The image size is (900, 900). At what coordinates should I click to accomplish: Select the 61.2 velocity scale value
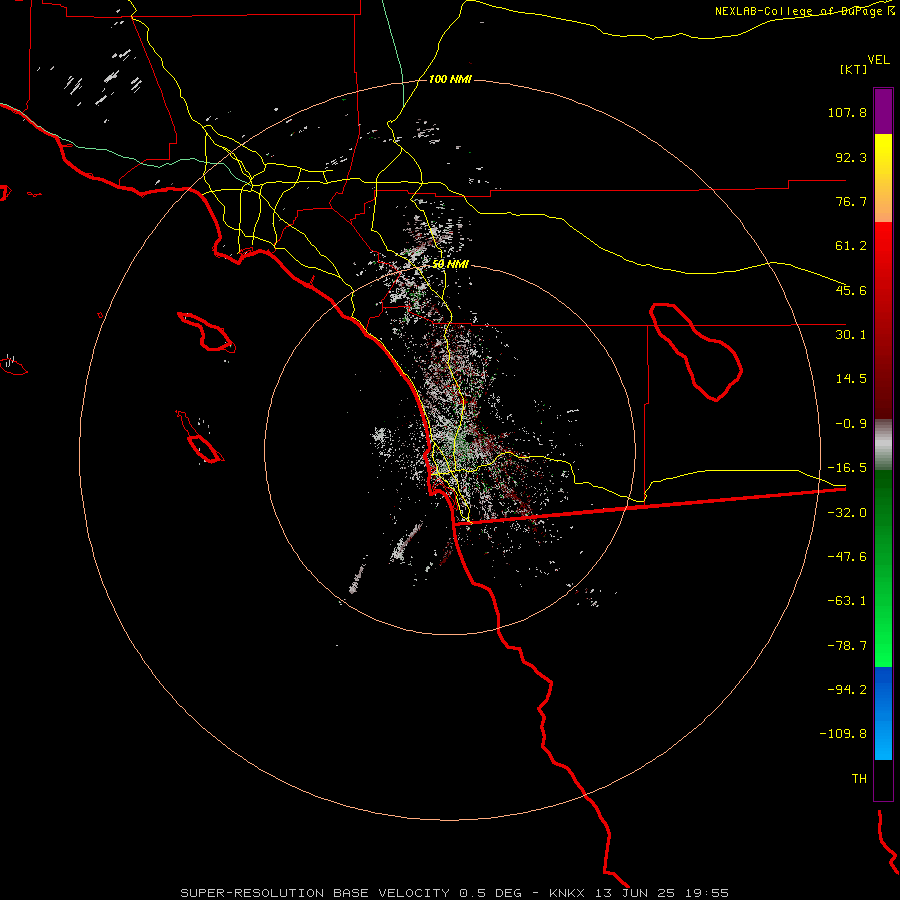pyautogui.click(x=851, y=246)
